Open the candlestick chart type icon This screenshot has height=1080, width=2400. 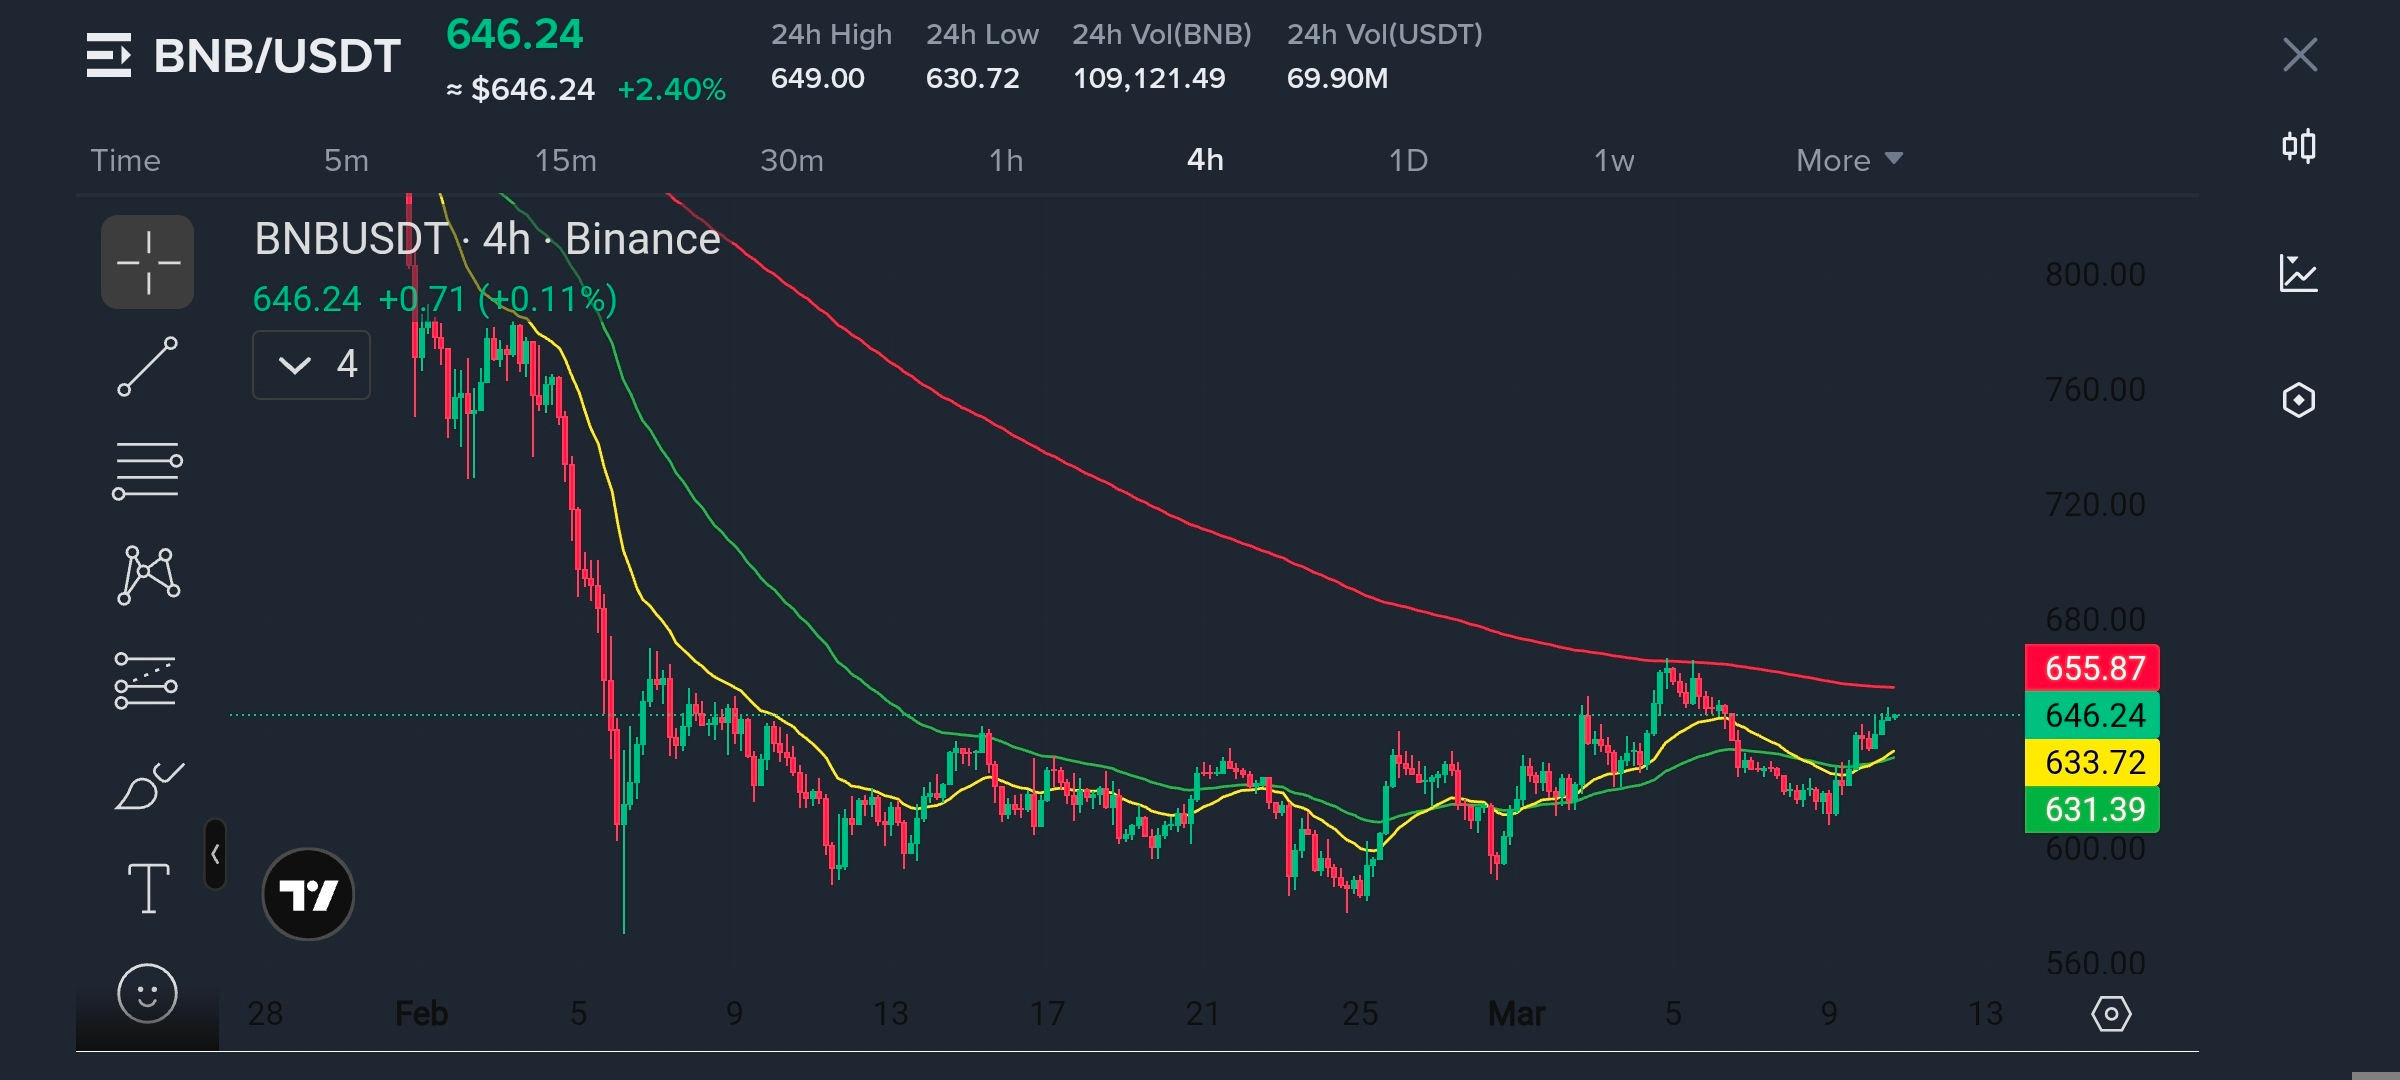(2299, 146)
